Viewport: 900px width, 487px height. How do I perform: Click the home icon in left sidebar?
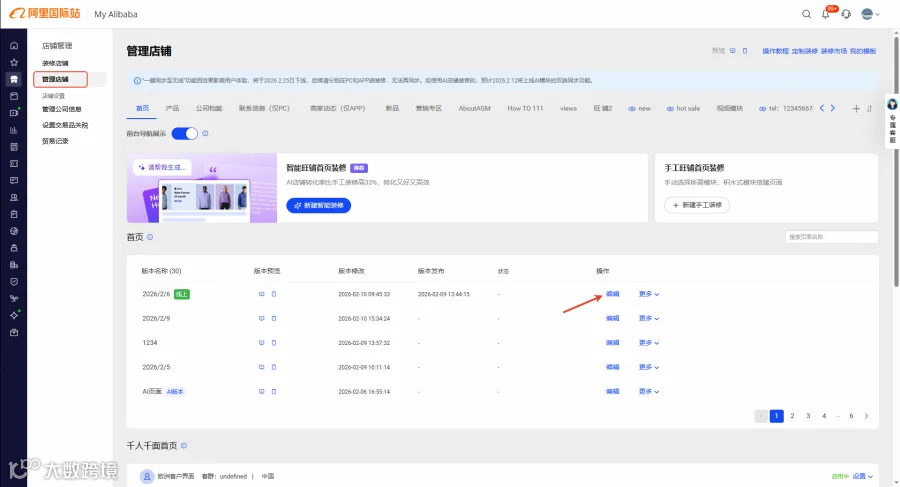14,45
